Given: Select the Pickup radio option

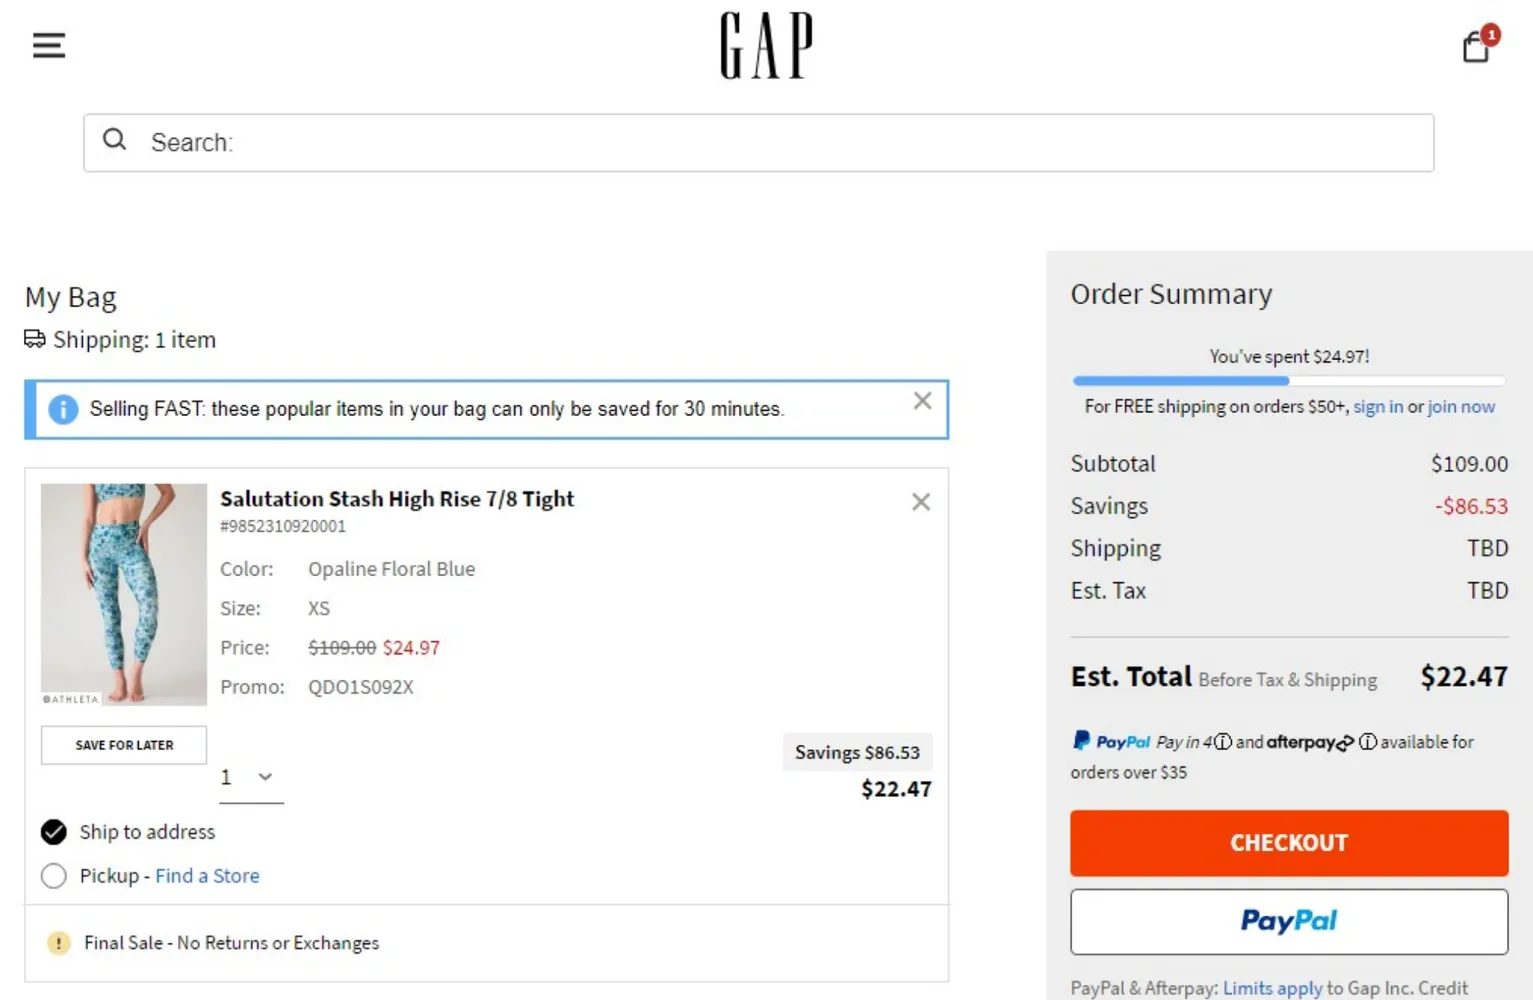Looking at the screenshot, I should click(54, 876).
